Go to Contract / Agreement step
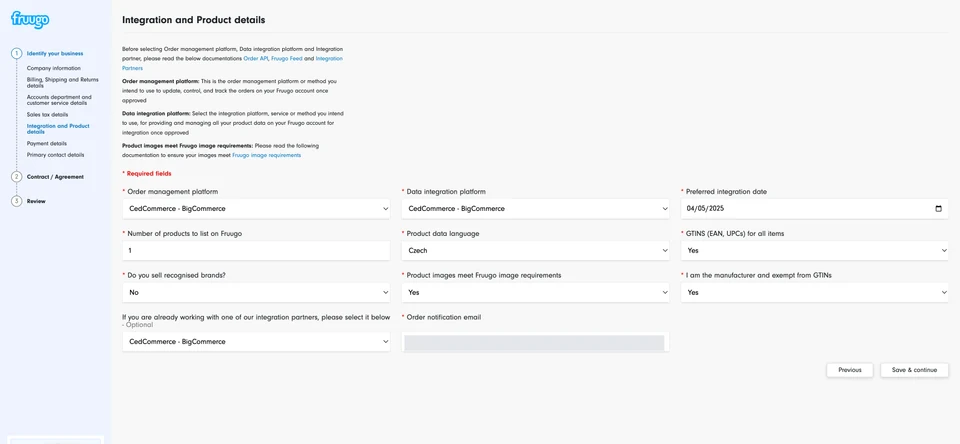960x444 pixels. coord(55,176)
